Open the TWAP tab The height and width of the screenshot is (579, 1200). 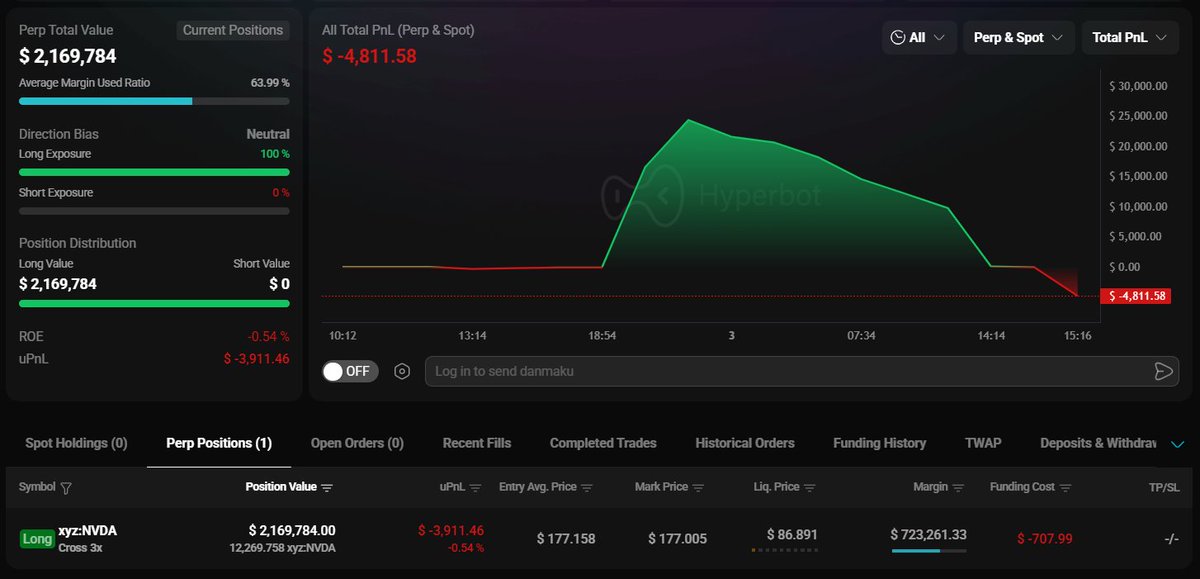[x=983, y=443]
